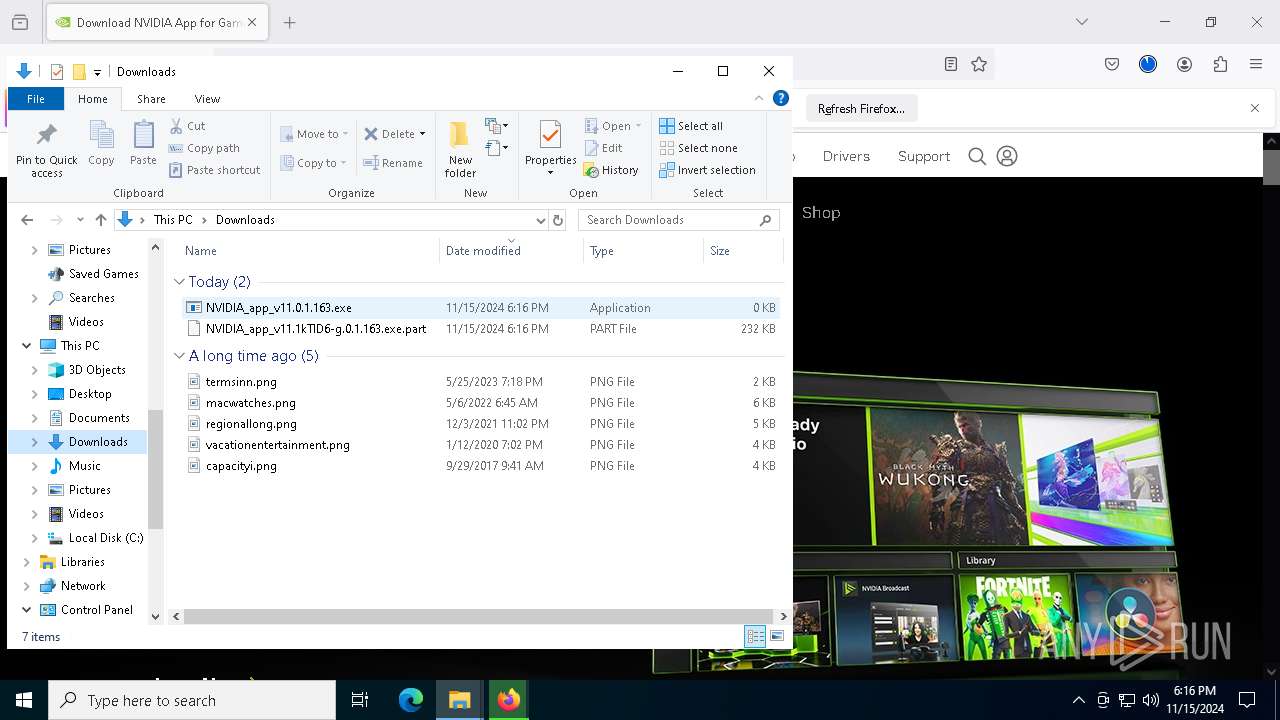Sort by Name column header
Screen dimensions: 1280x720
[308, 251]
